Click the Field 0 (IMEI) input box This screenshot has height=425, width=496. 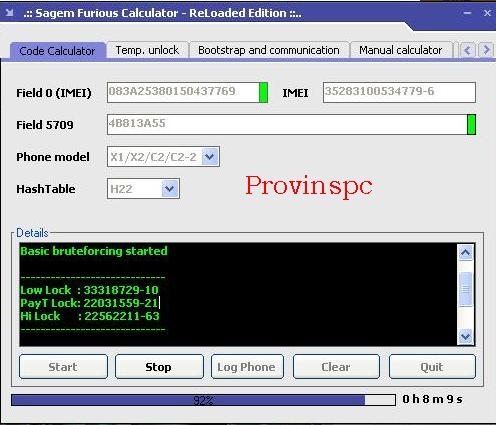pyautogui.click(x=183, y=92)
